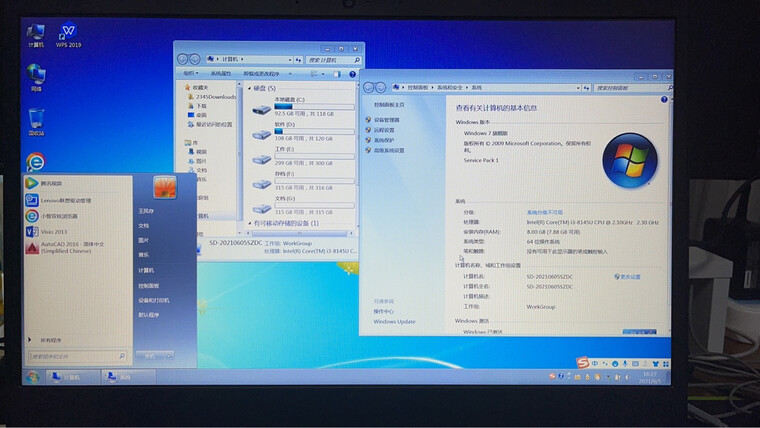This screenshot has width=760, height=428.
Task: Open 控制面板 from the Start menu
Action: pos(148,286)
